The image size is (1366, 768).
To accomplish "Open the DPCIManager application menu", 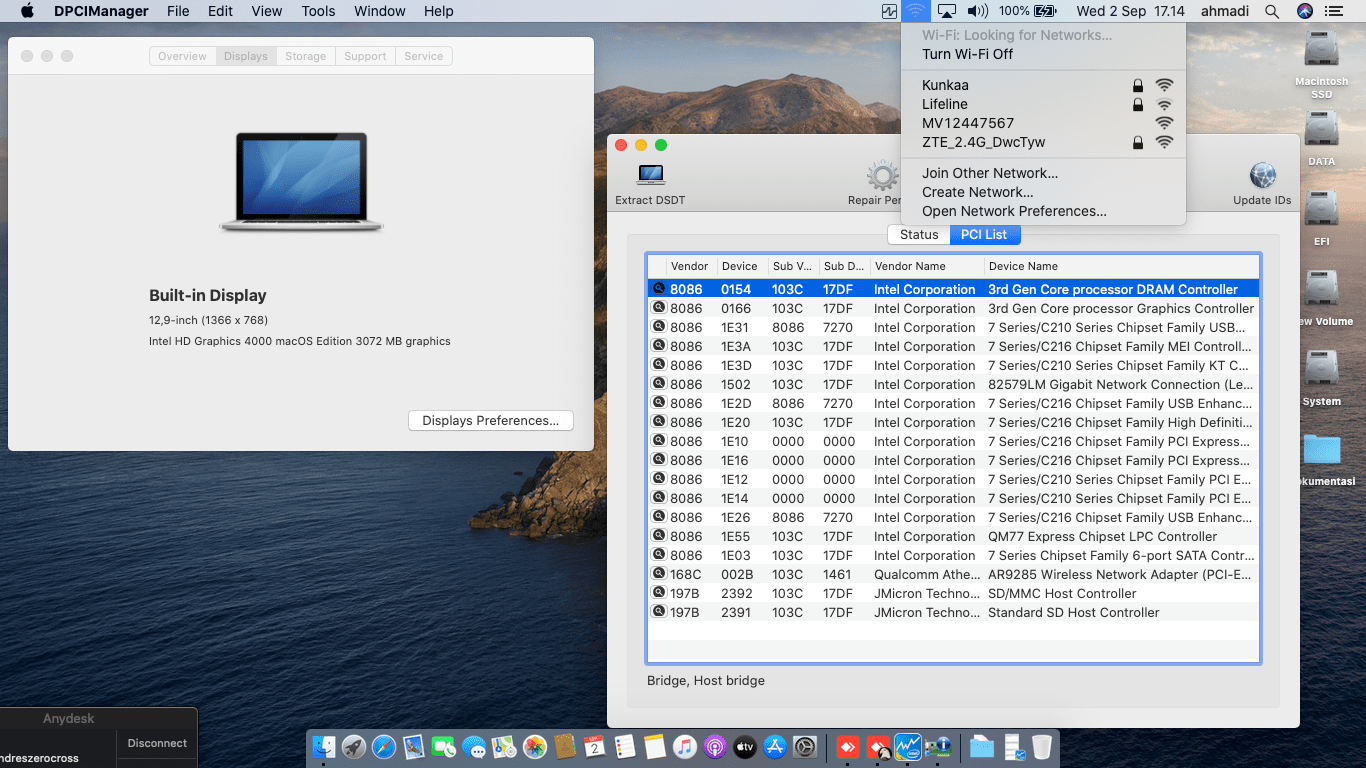I will tap(101, 11).
